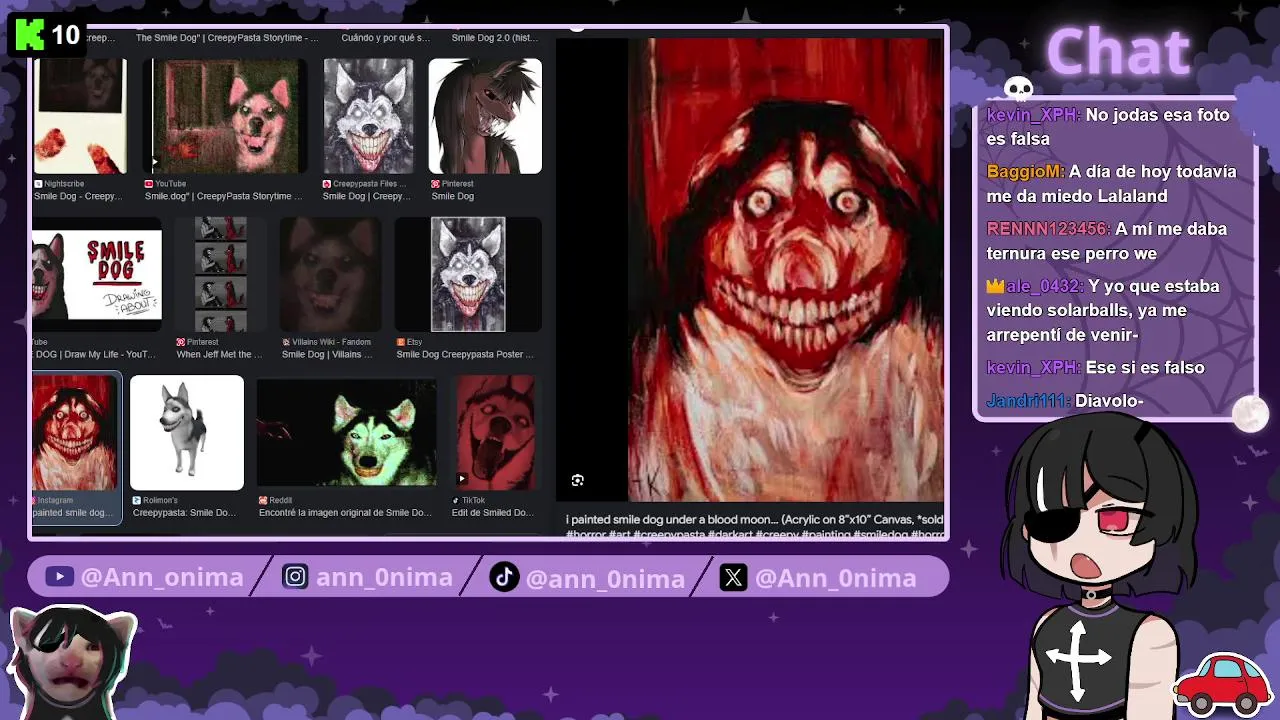The image size is (1280, 720).
Task: Click the Rolimon's source favicon
Action: (137, 500)
